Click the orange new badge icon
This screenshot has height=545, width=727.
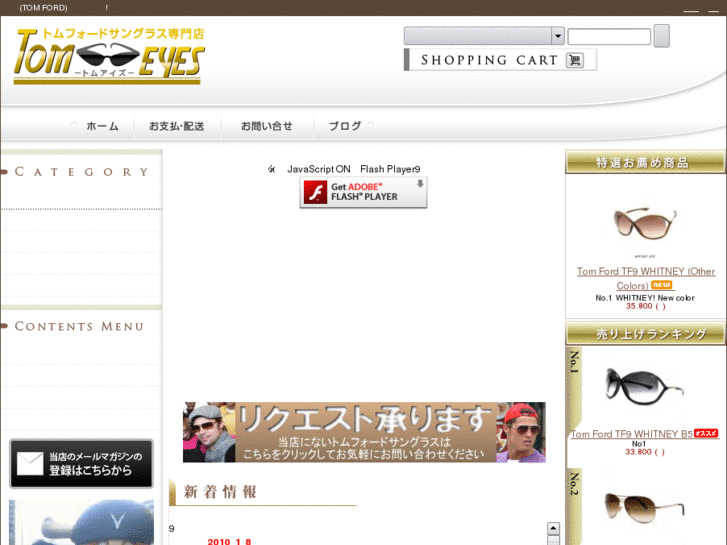click(x=662, y=285)
